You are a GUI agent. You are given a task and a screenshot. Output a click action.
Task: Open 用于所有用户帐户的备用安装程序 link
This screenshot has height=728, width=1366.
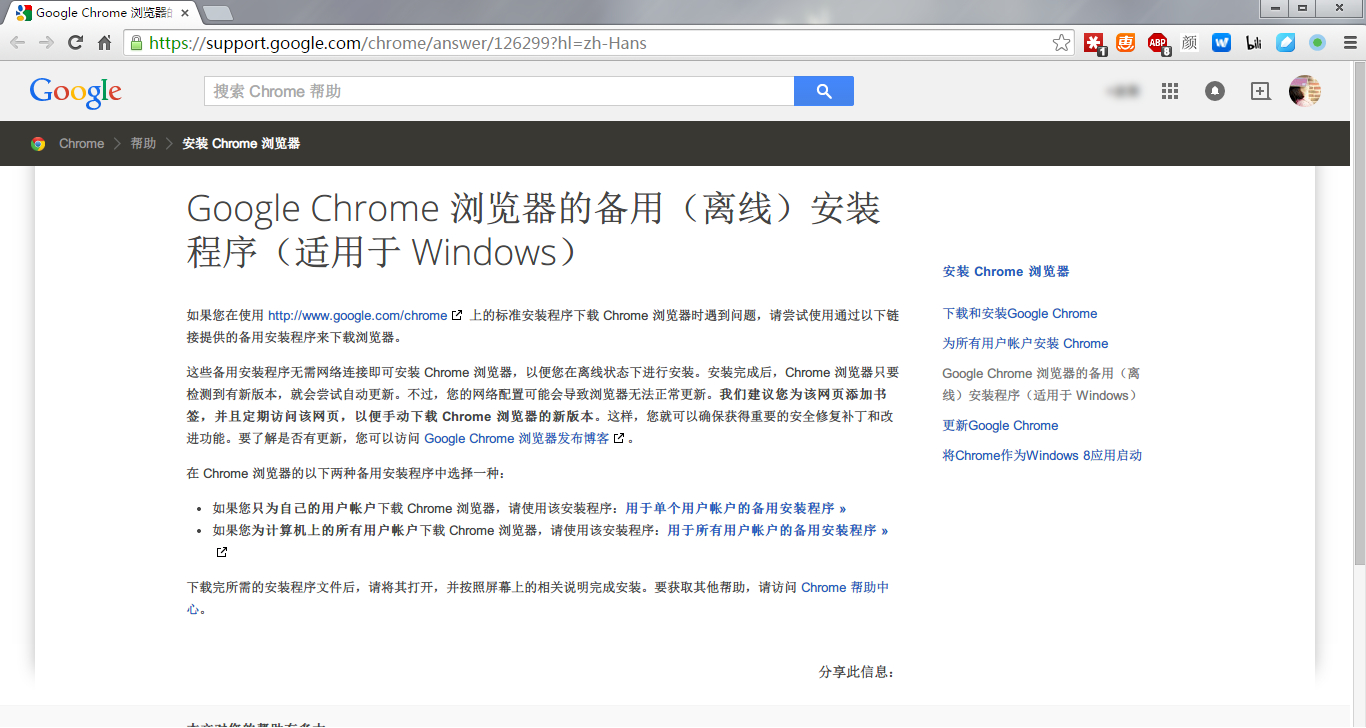(778, 530)
